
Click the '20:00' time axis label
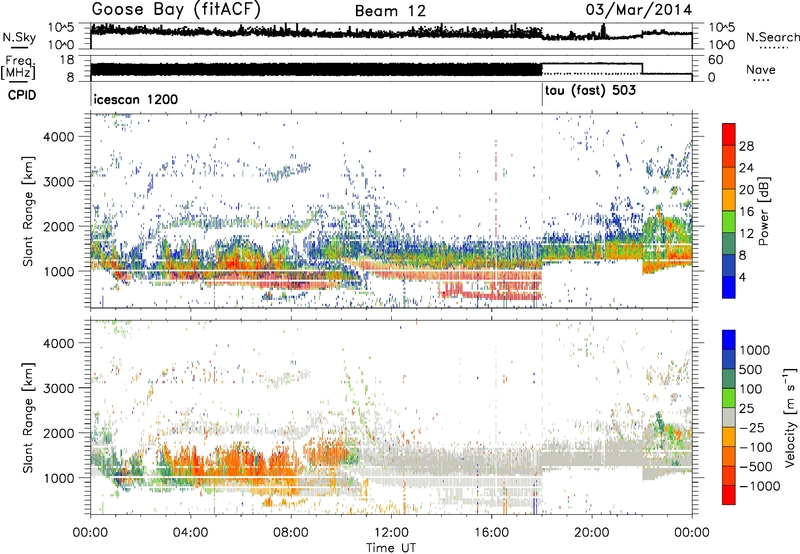pyautogui.click(x=591, y=533)
